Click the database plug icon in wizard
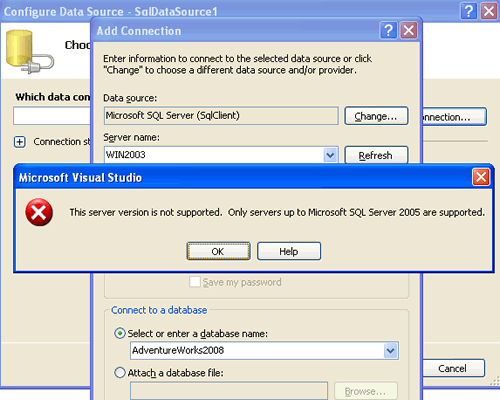This screenshot has height=400, width=500. pyautogui.click(x=29, y=52)
